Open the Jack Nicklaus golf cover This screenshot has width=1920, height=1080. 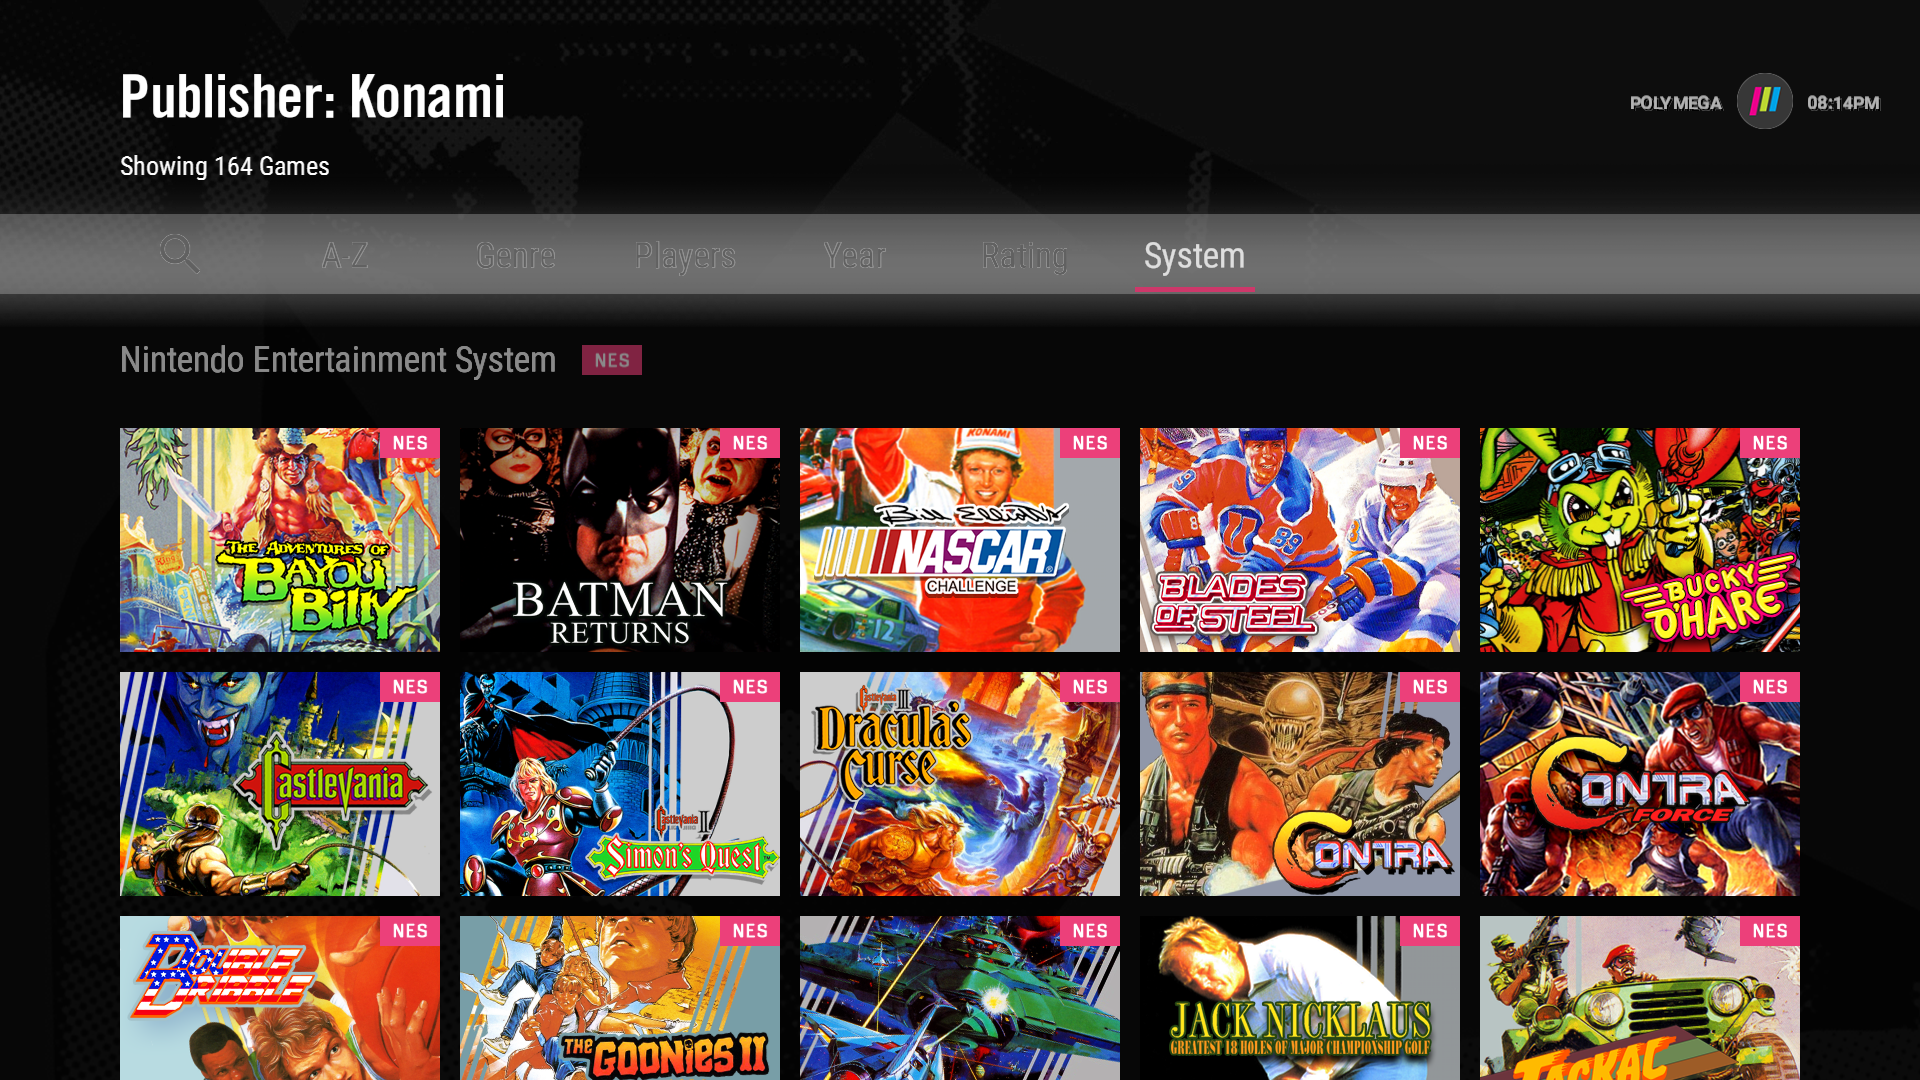1300,998
